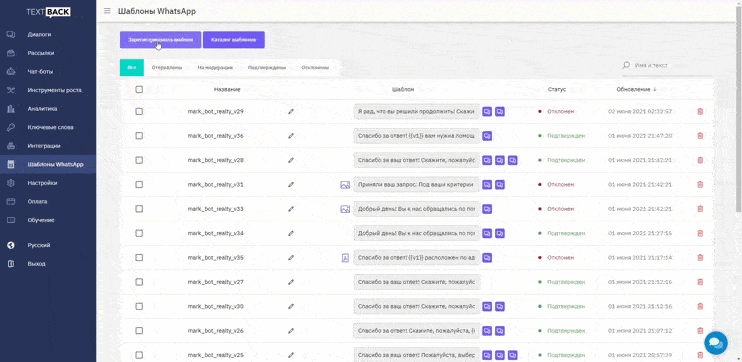The width and height of the screenshot is (742, 362).
Task: Click the Зарегистрировать шаблон button
Action: point(160,40)
